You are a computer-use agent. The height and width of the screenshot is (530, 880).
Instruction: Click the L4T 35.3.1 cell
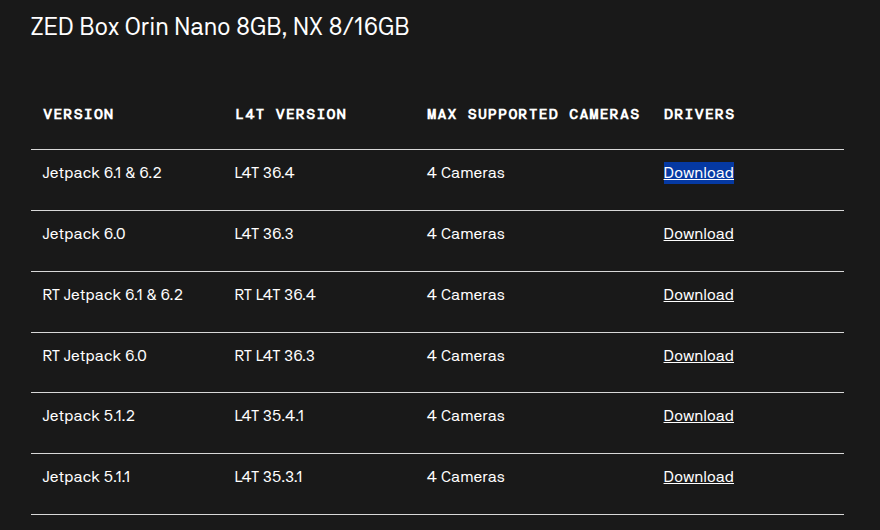coord(269,477)
